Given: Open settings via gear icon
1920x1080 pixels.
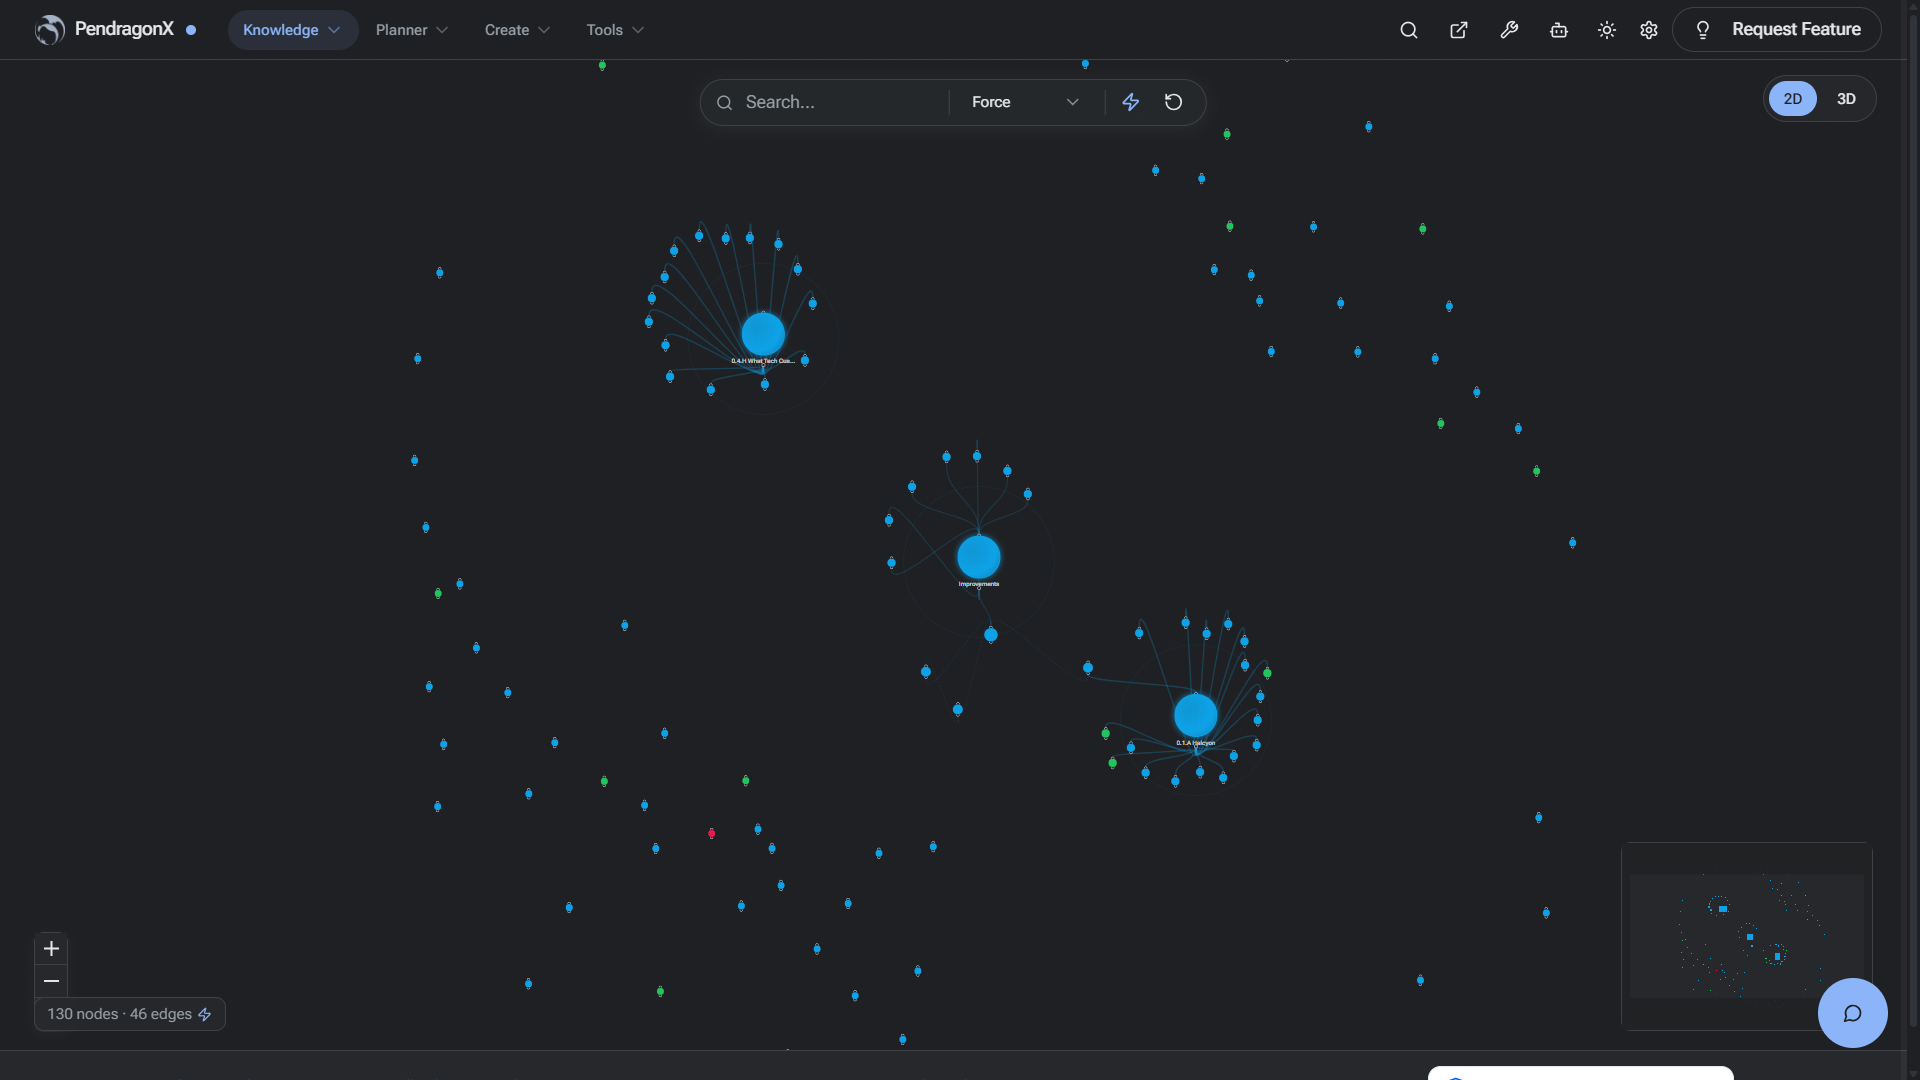Looking at the screenshot, I should pyautogui.click(x=1648, y=30).
